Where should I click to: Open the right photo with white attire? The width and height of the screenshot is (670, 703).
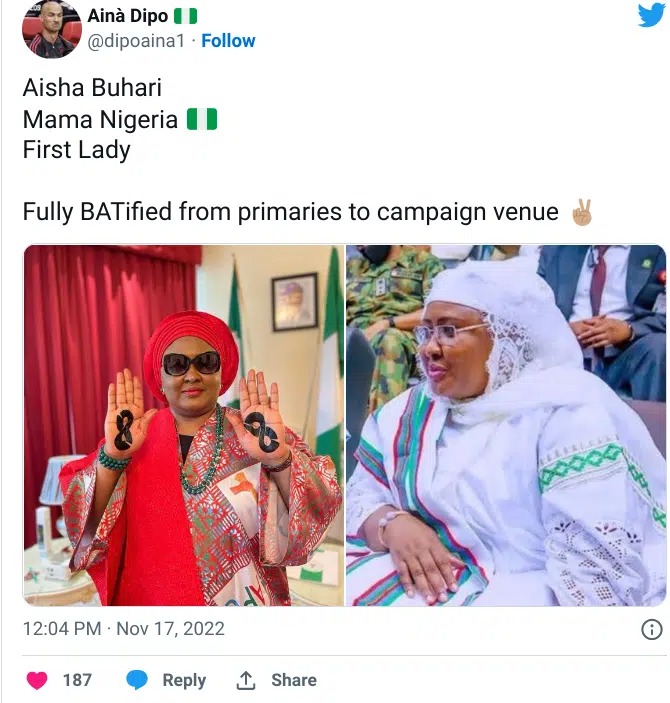click(505, 425)
